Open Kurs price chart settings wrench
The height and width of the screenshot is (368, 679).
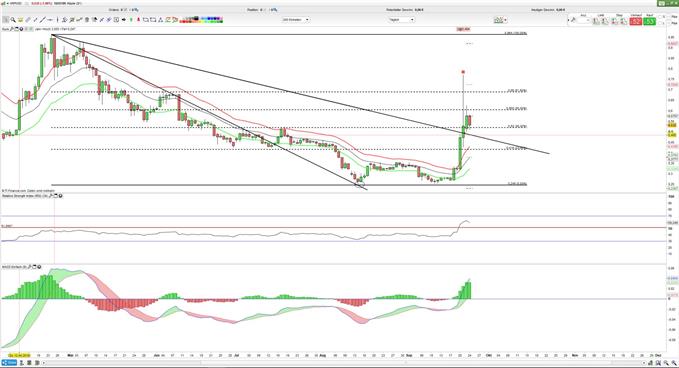click(12, 29)
